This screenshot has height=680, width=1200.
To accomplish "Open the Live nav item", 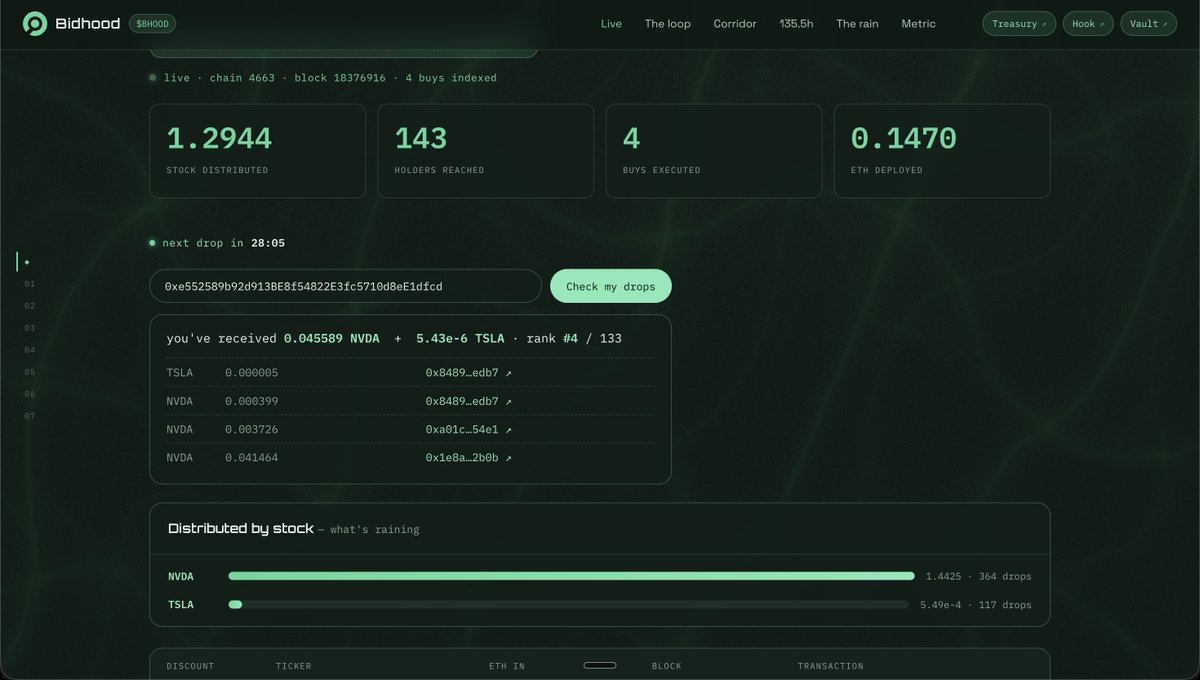I will click(x=611, y=24).
